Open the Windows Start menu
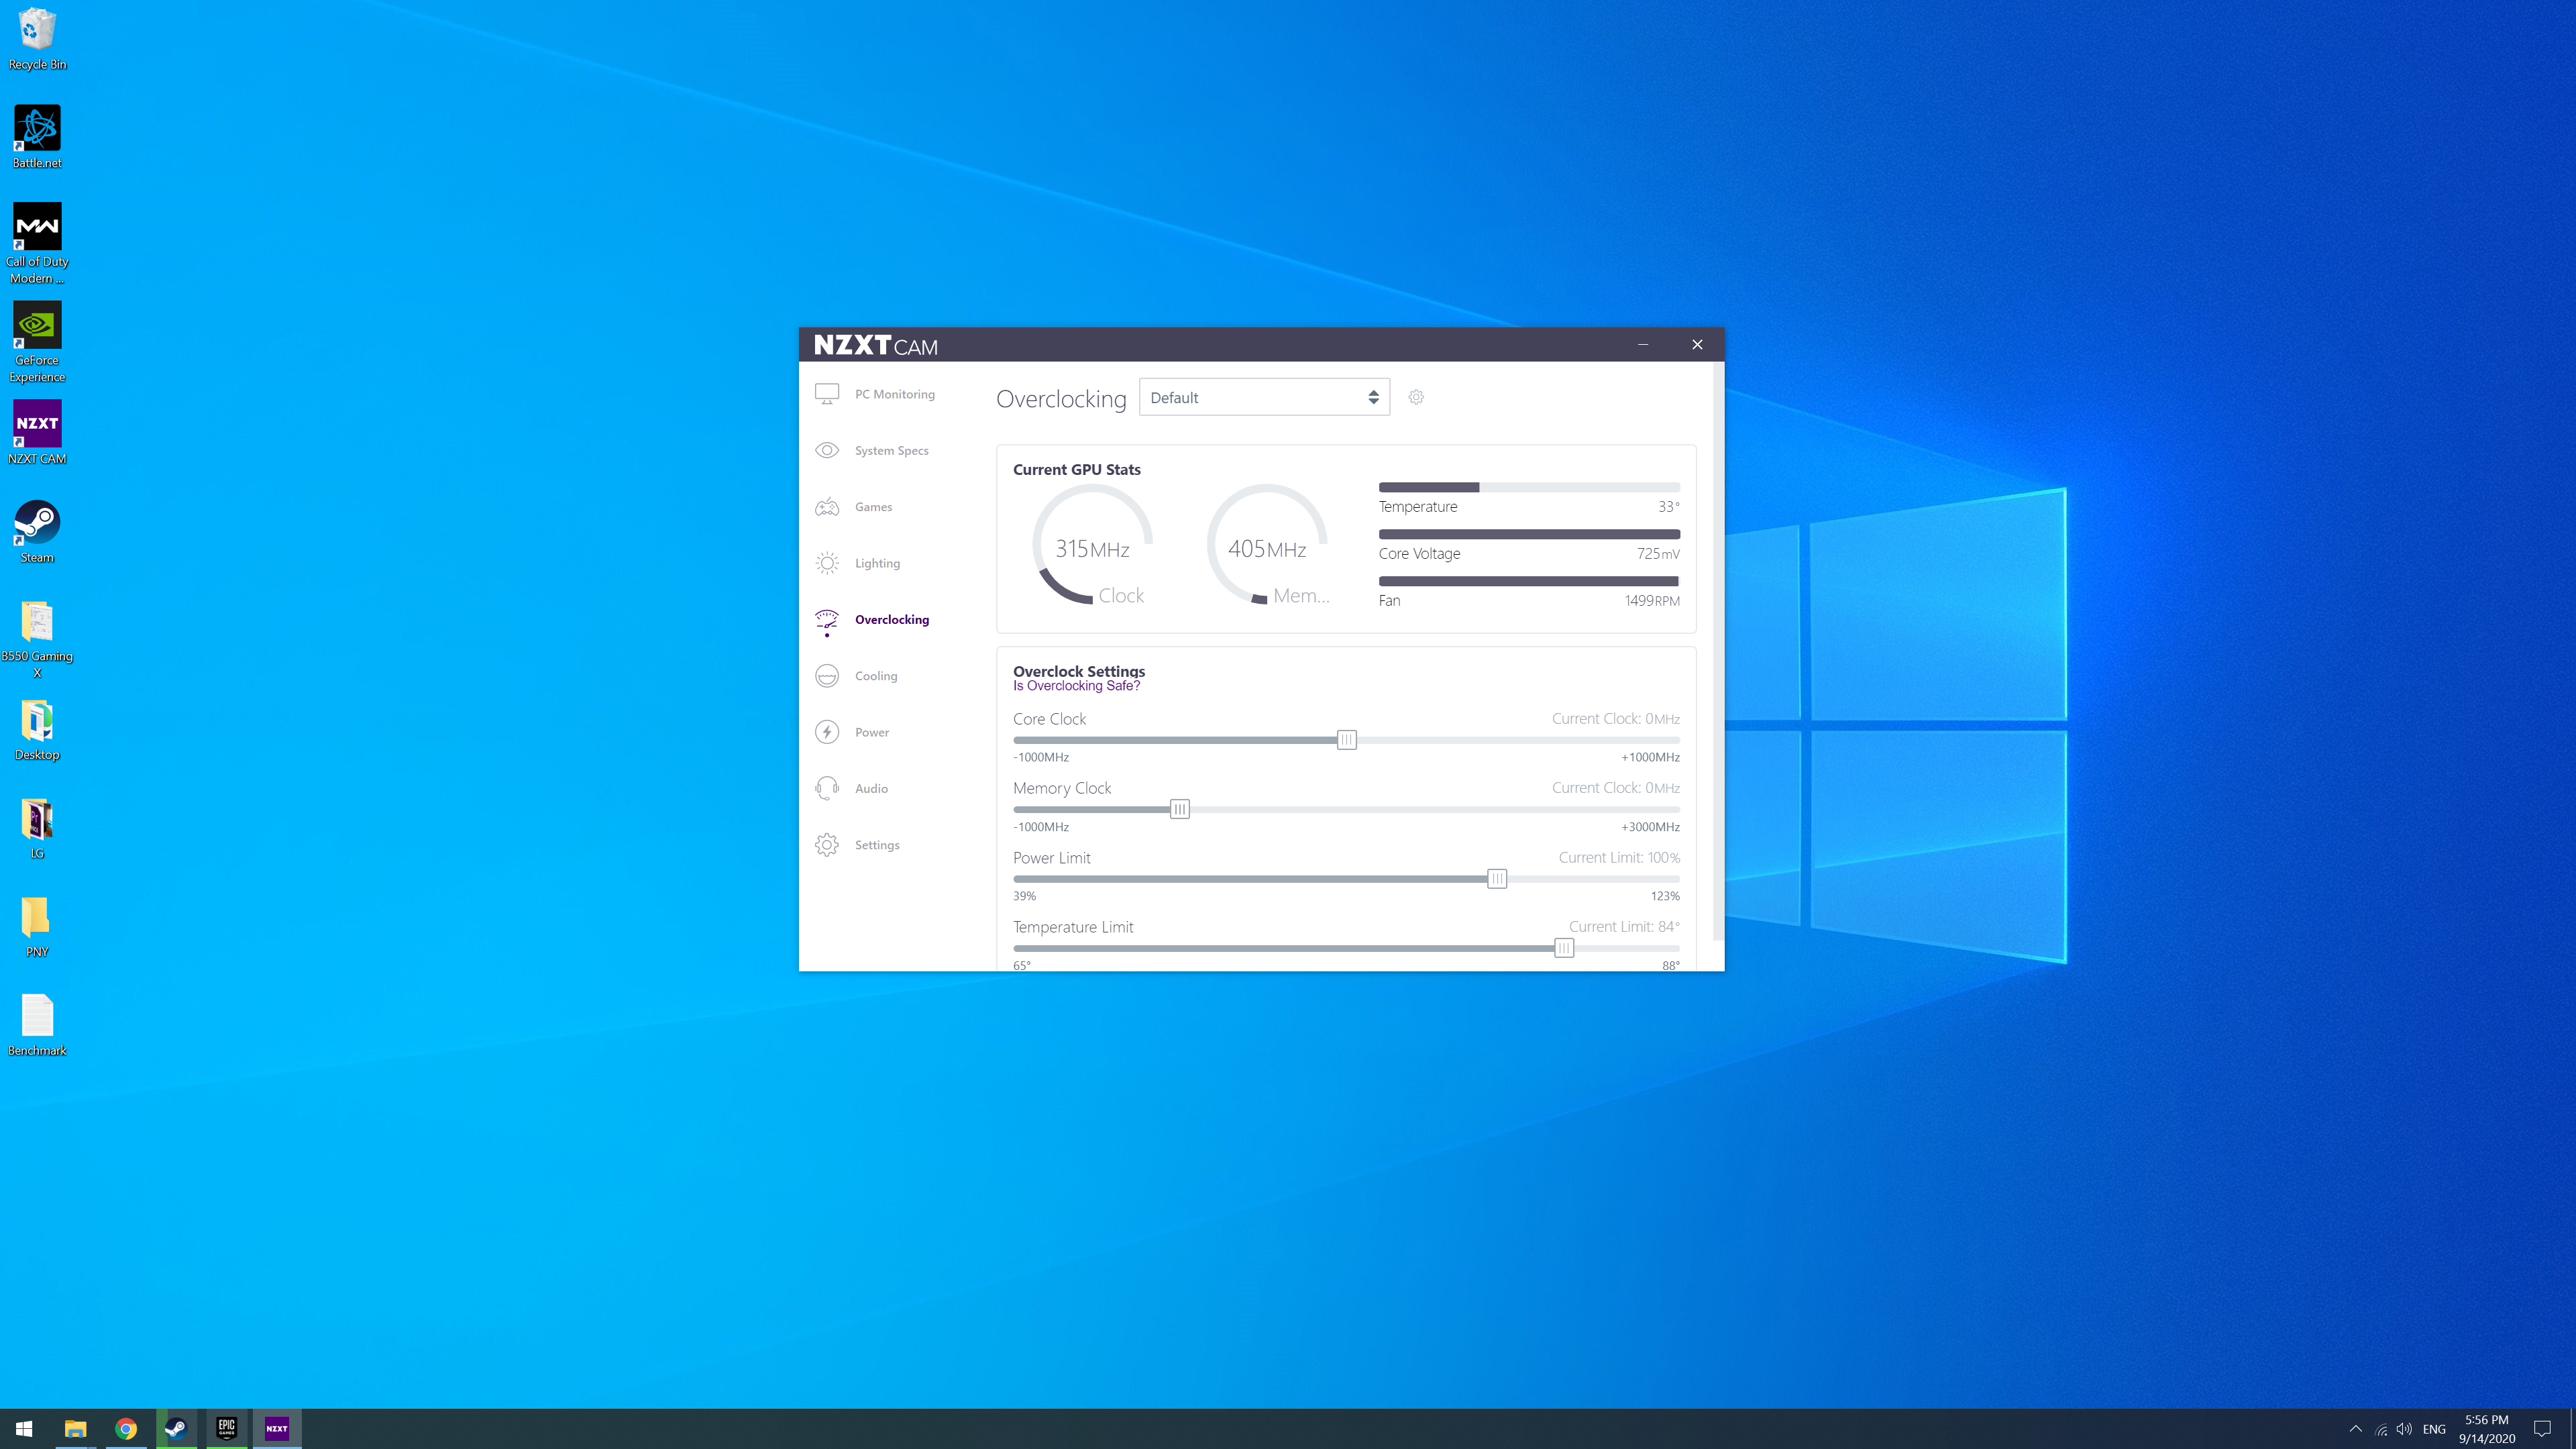2576x1449 pixels. click(24, 1428)
